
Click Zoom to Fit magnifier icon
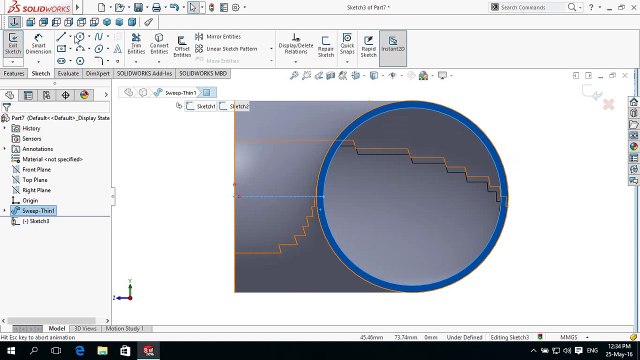click(294, 76)
